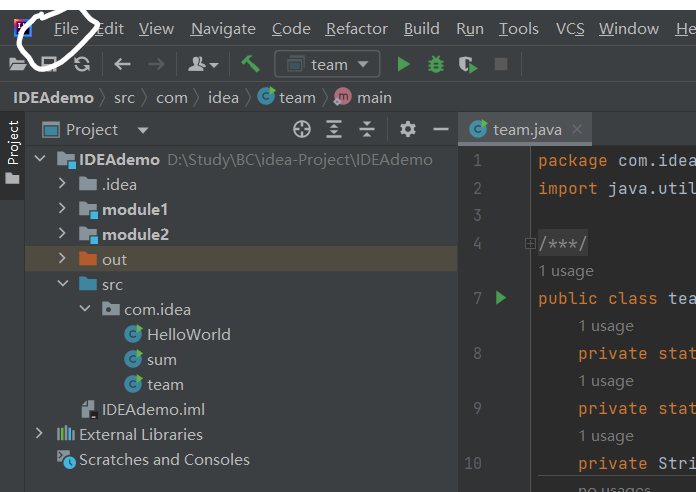Click the Stop square icon
The image size is (696, 492).
tap(501, 64)
